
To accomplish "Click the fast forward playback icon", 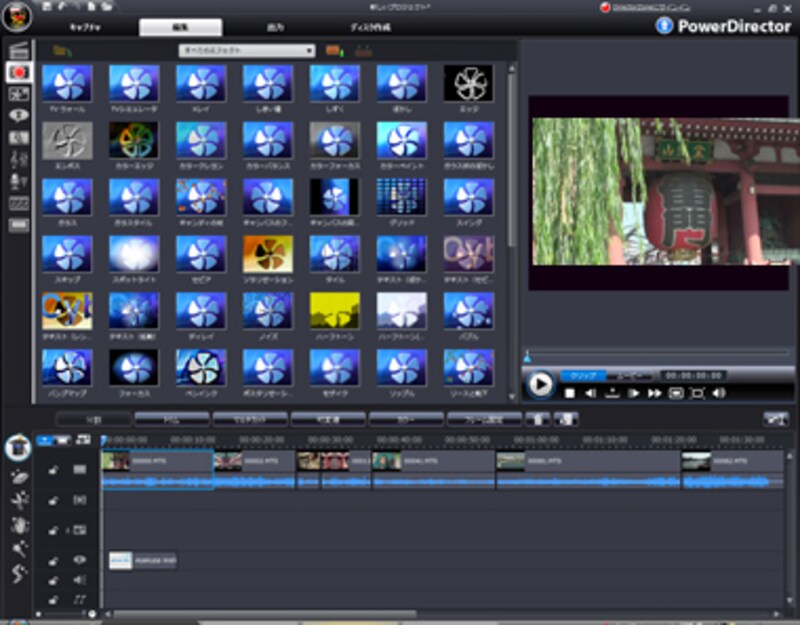I will pos(655,393).
